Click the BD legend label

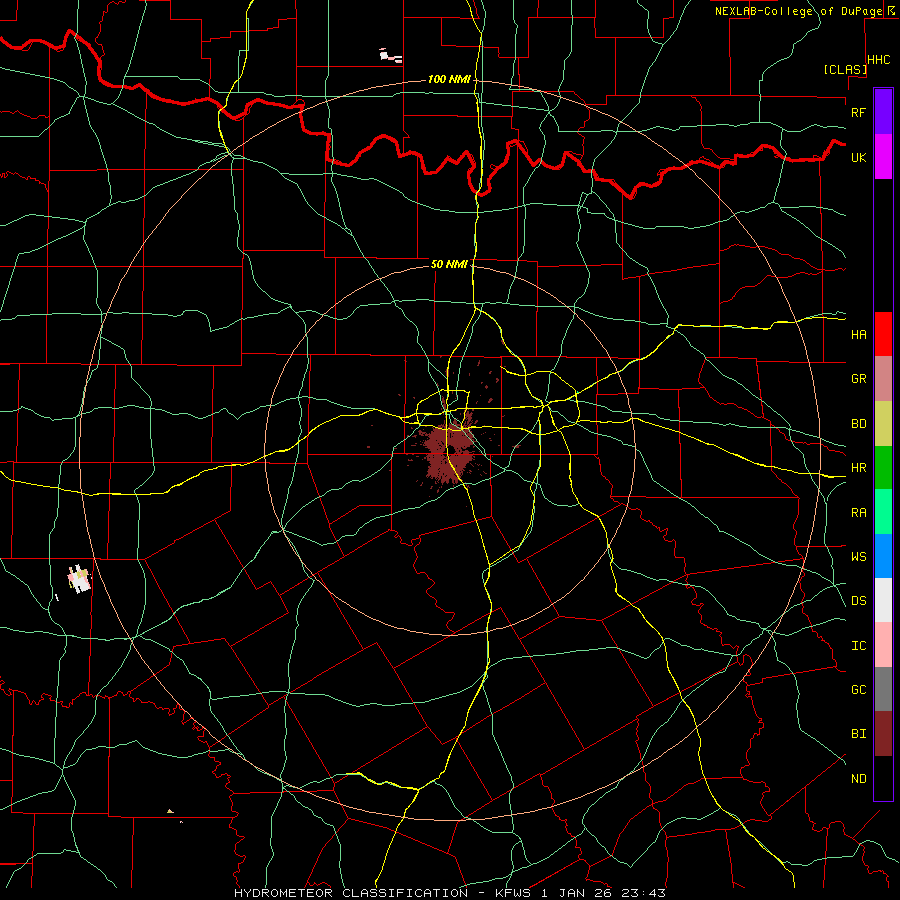point(859,424)
